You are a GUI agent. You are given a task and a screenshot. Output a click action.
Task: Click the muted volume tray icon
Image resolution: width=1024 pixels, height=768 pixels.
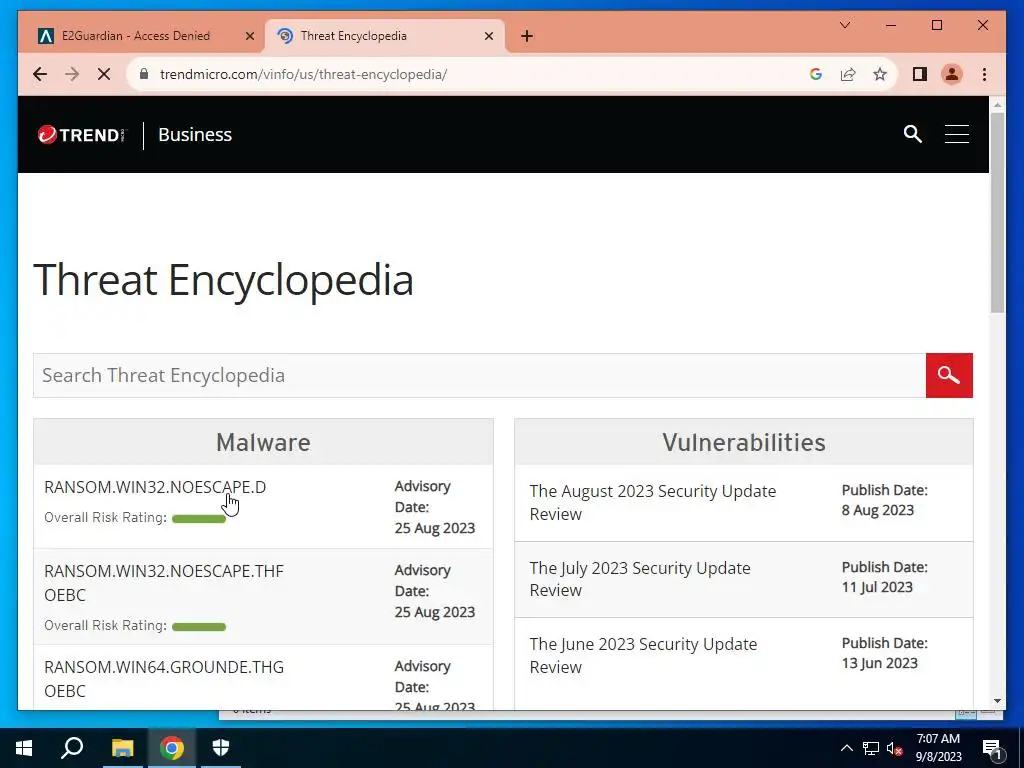(895, 748)
